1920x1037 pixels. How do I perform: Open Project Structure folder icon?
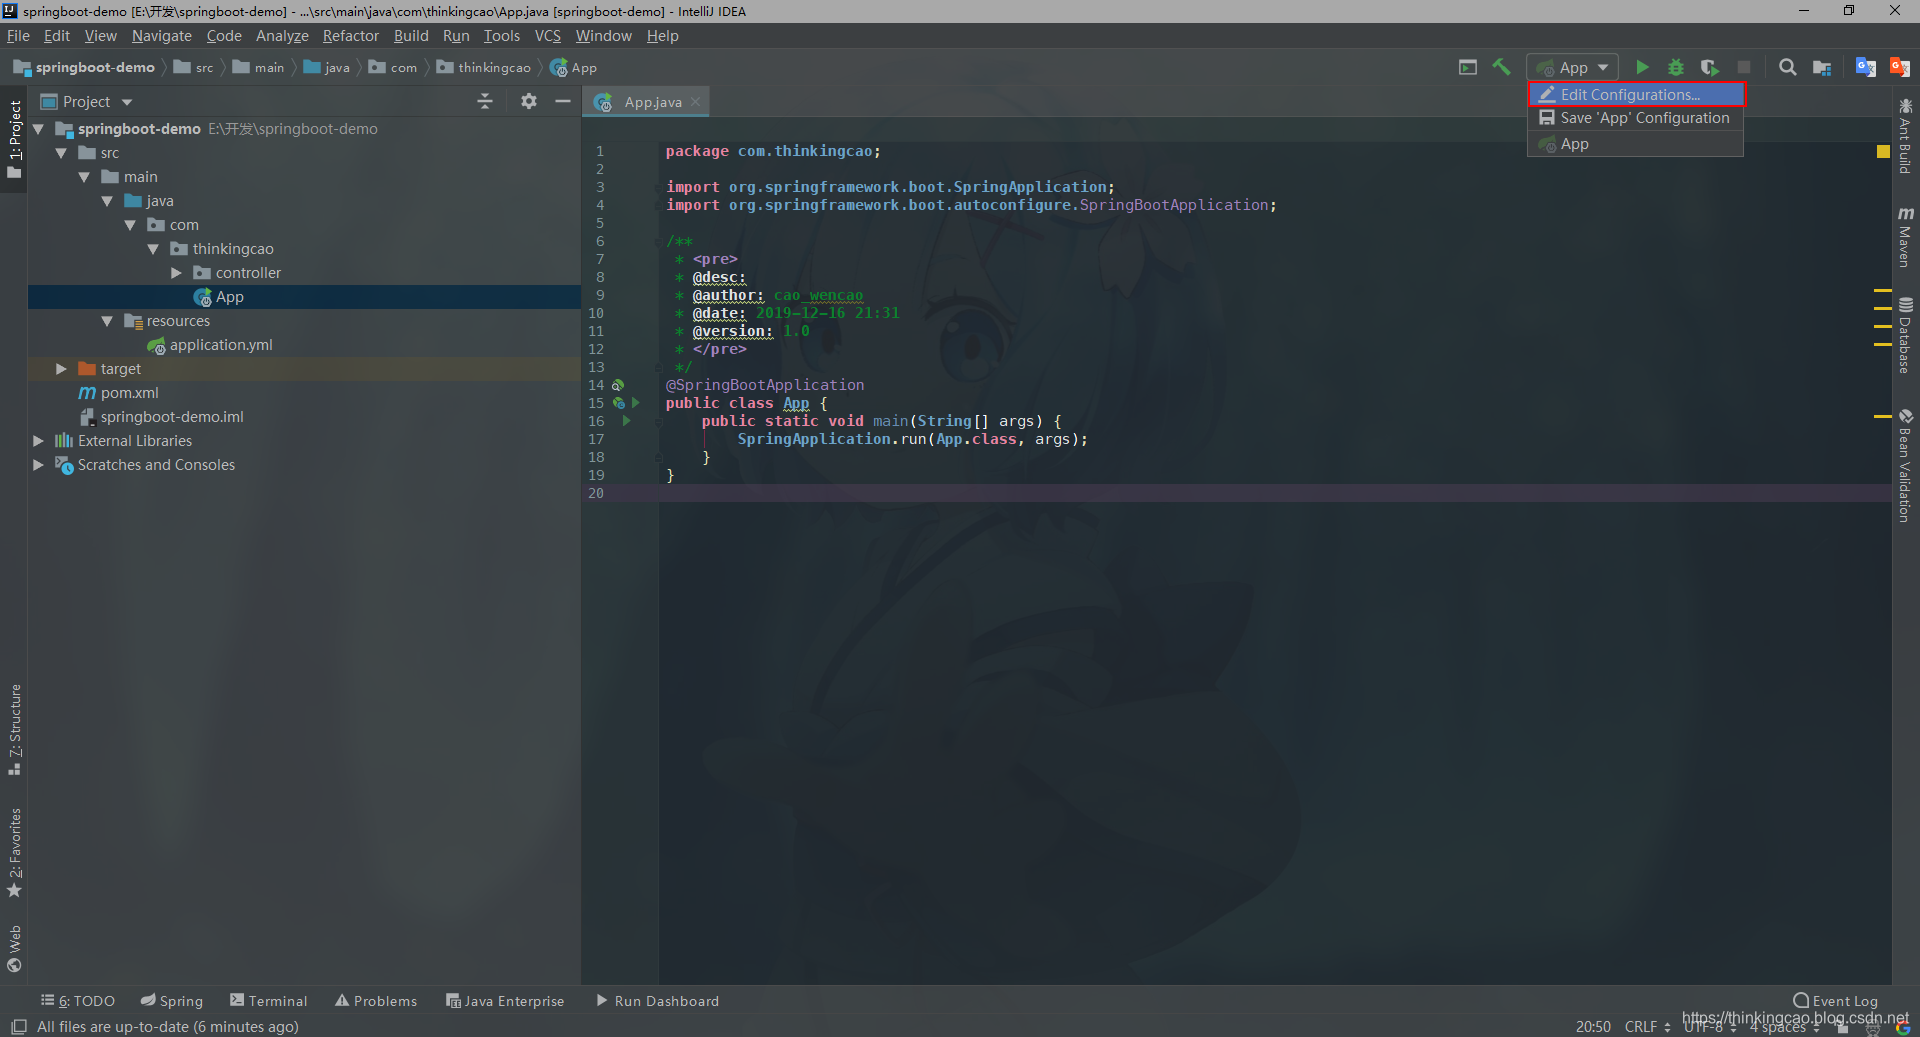(1822, 67)
